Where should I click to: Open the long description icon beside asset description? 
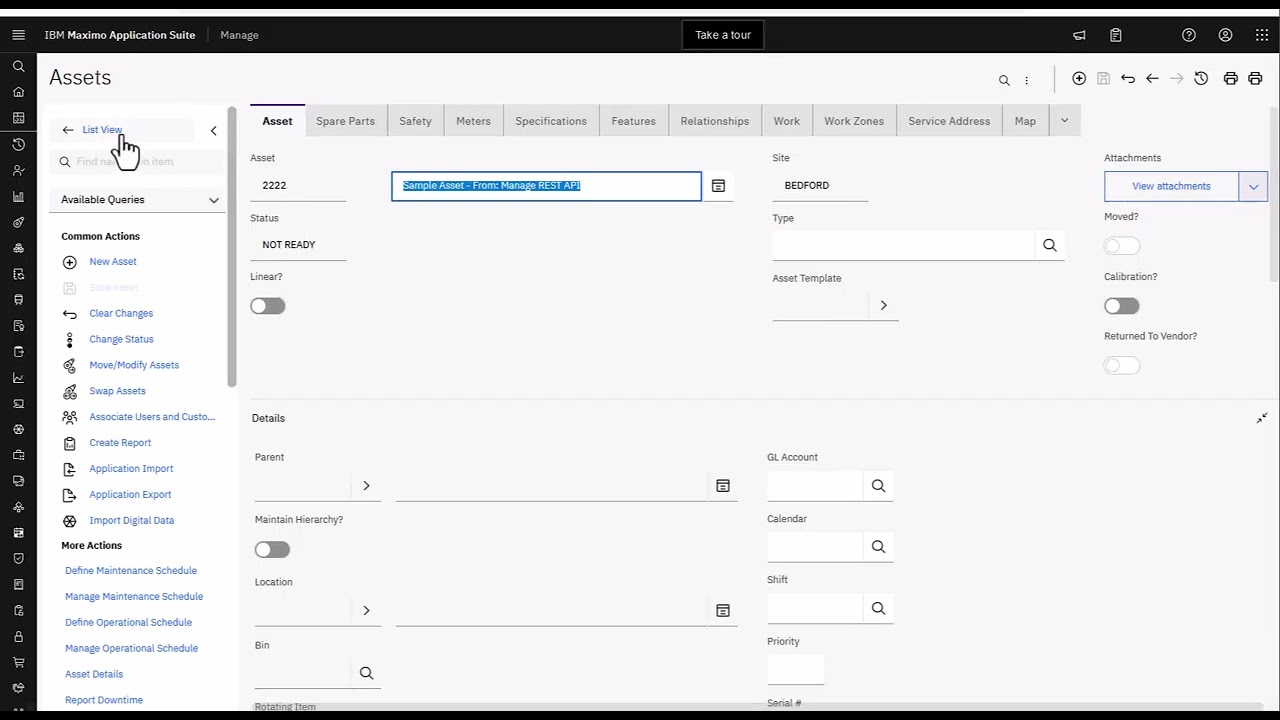[718, 186]
